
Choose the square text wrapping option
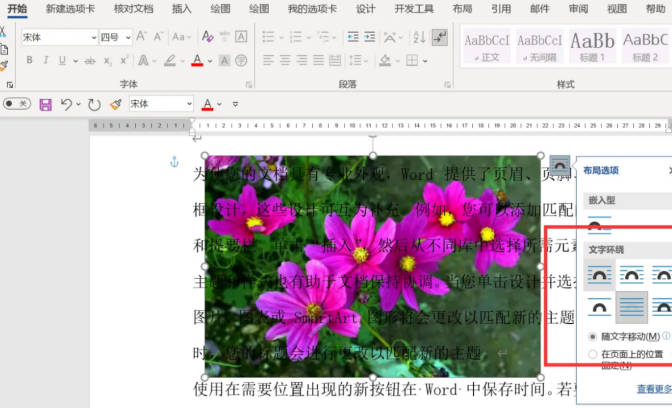point(599,275)
